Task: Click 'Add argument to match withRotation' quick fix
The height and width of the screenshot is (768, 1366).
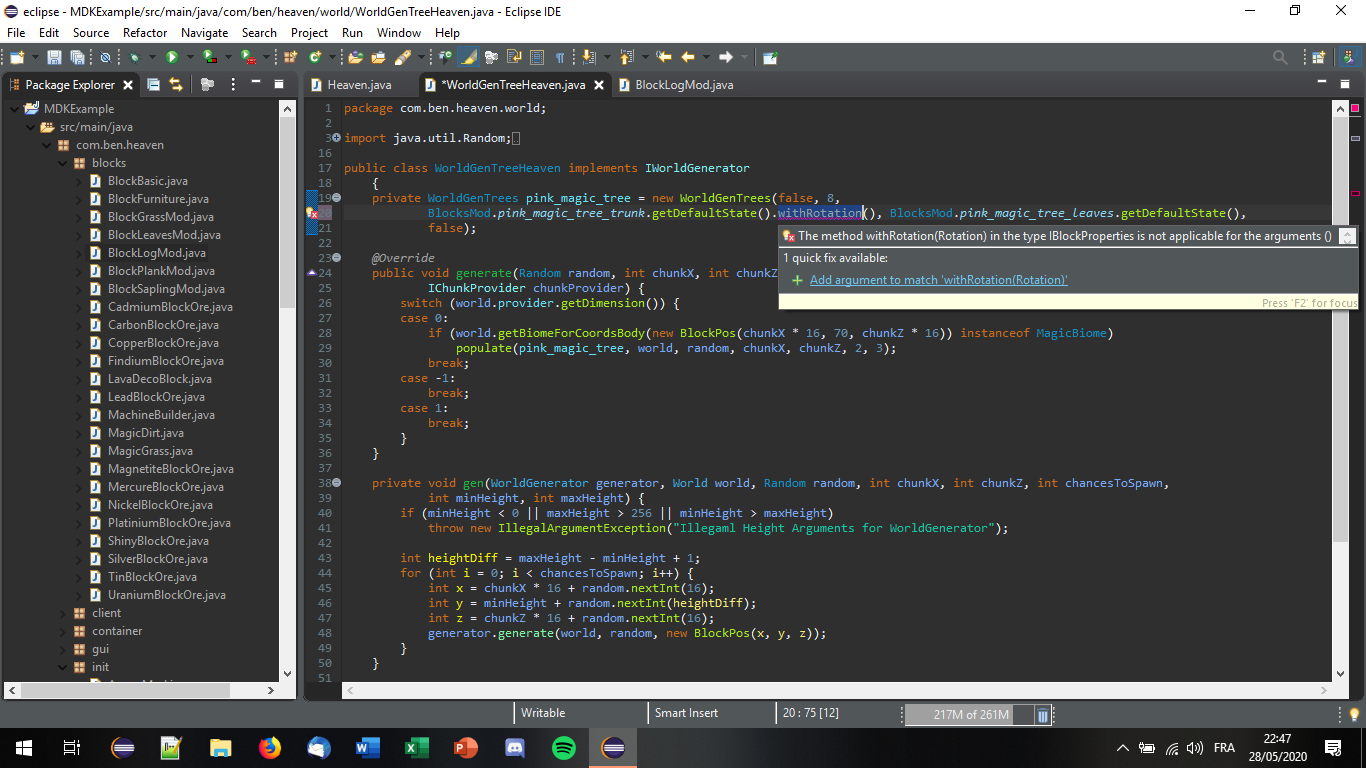Action: click(x=938, y=280)
